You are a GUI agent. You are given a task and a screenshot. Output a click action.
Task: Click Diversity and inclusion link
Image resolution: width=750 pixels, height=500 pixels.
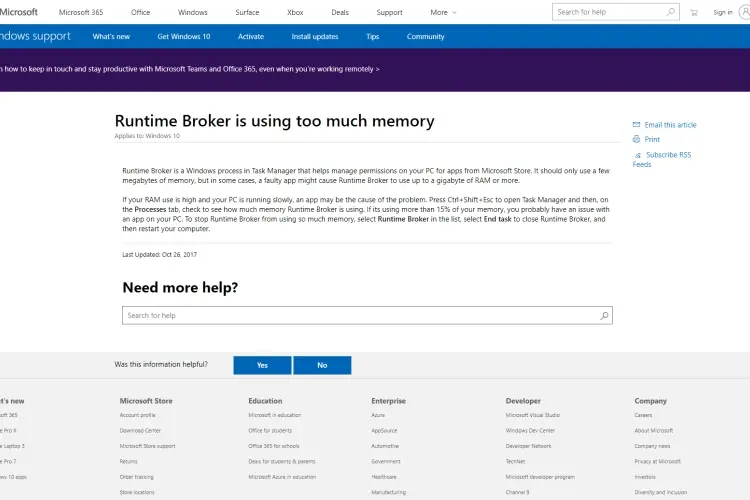661,492
